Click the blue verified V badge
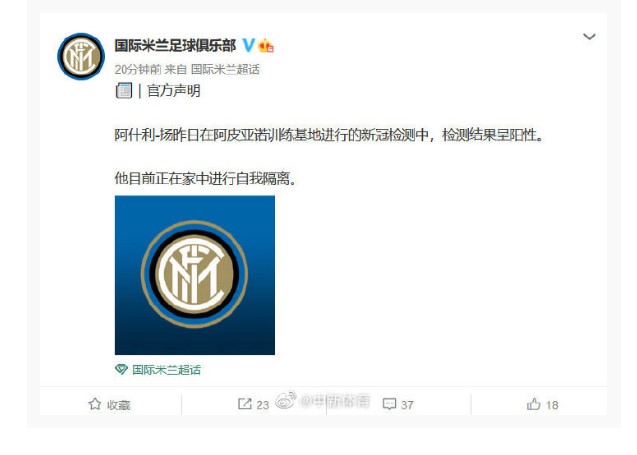637x455 pixels. (248, 45)
